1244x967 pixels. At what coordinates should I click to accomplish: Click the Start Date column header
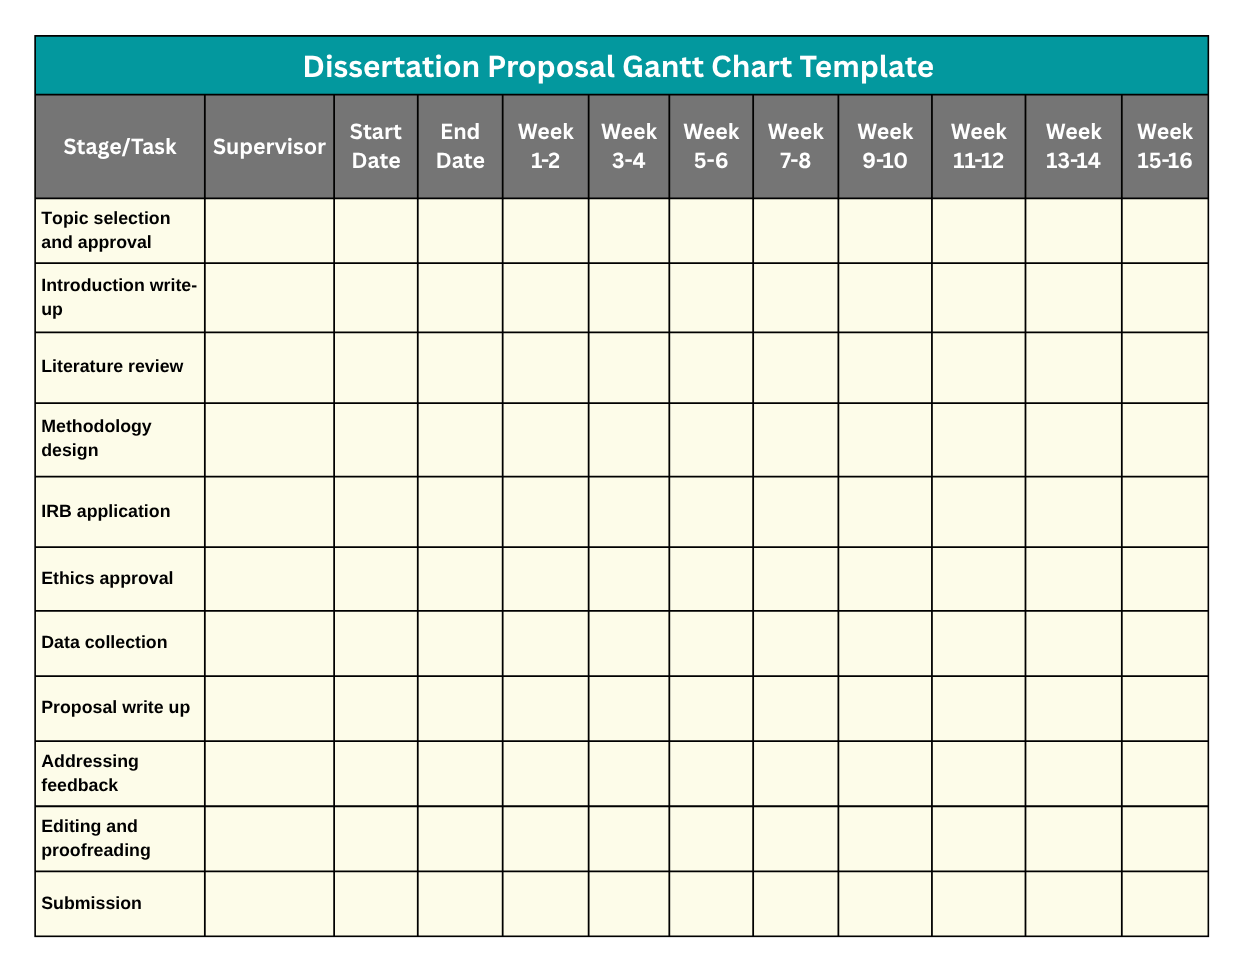375,146
